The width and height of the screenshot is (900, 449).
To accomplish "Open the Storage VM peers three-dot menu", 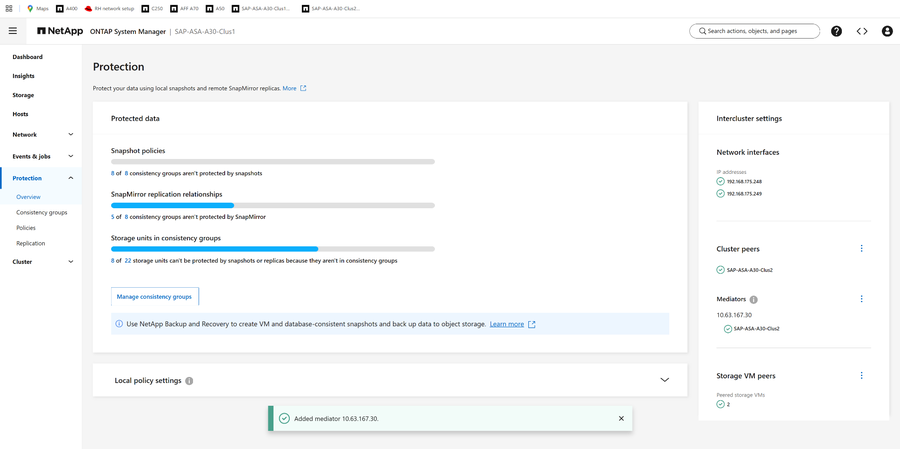I will point(862,376).
